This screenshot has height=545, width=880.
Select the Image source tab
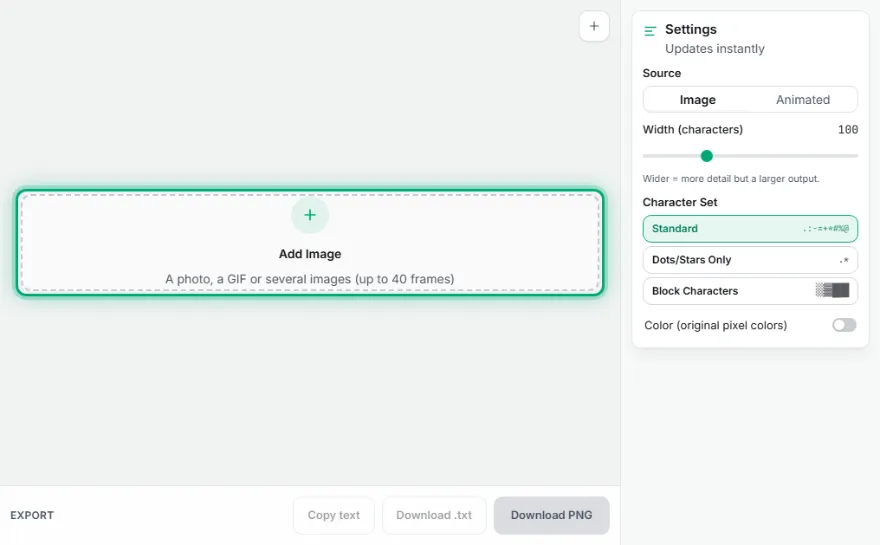tap(697, 100)
